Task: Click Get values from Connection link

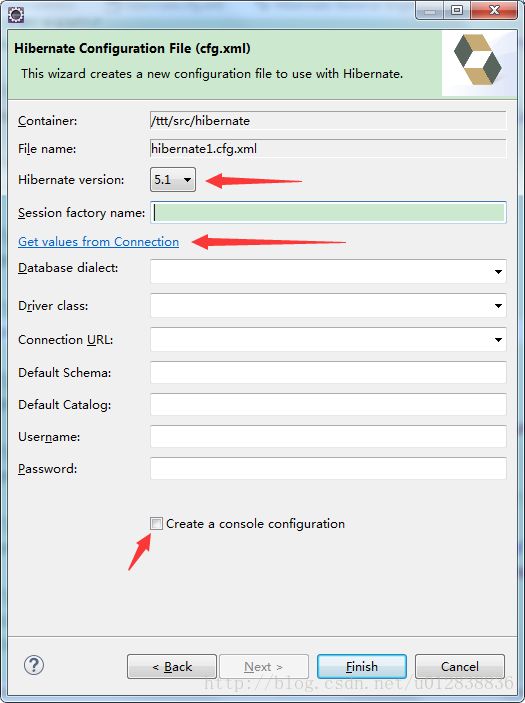Action: pos(99,242)
